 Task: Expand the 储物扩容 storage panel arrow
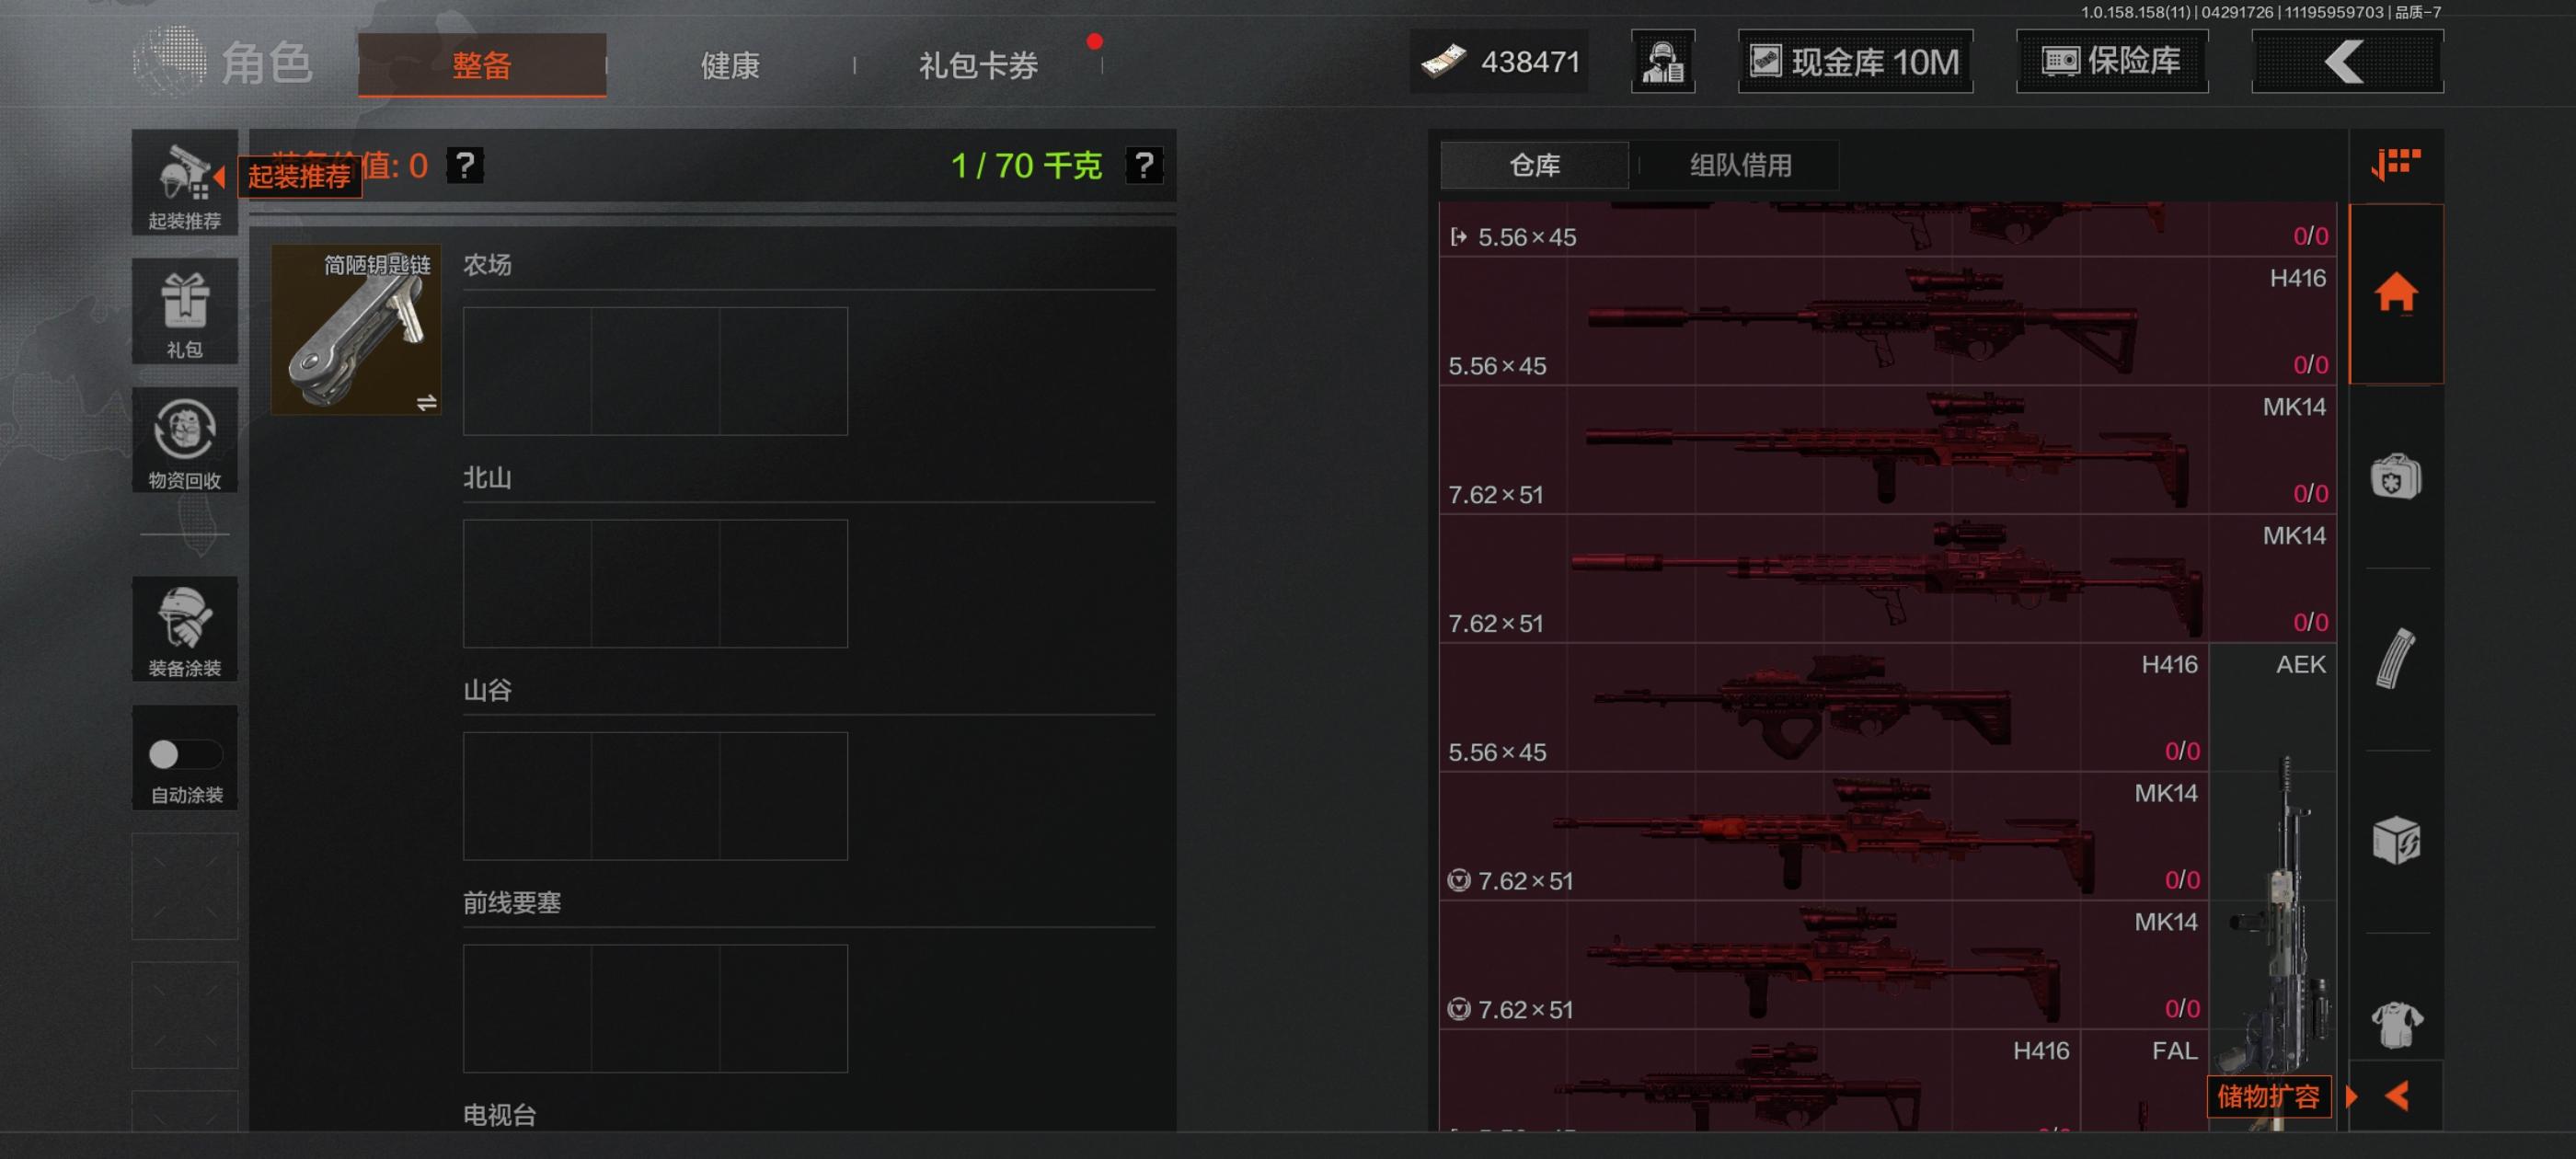(x=2351, y=1097)
